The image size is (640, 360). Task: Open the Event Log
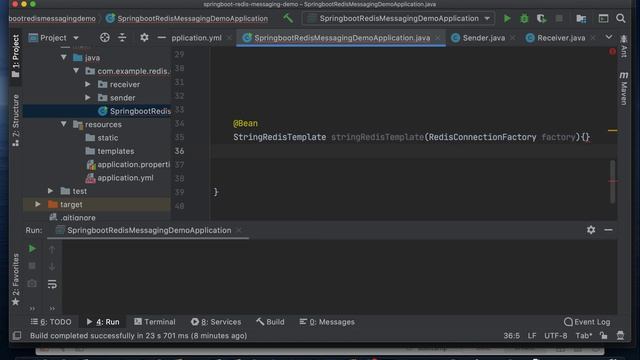(x=587, y=322)
